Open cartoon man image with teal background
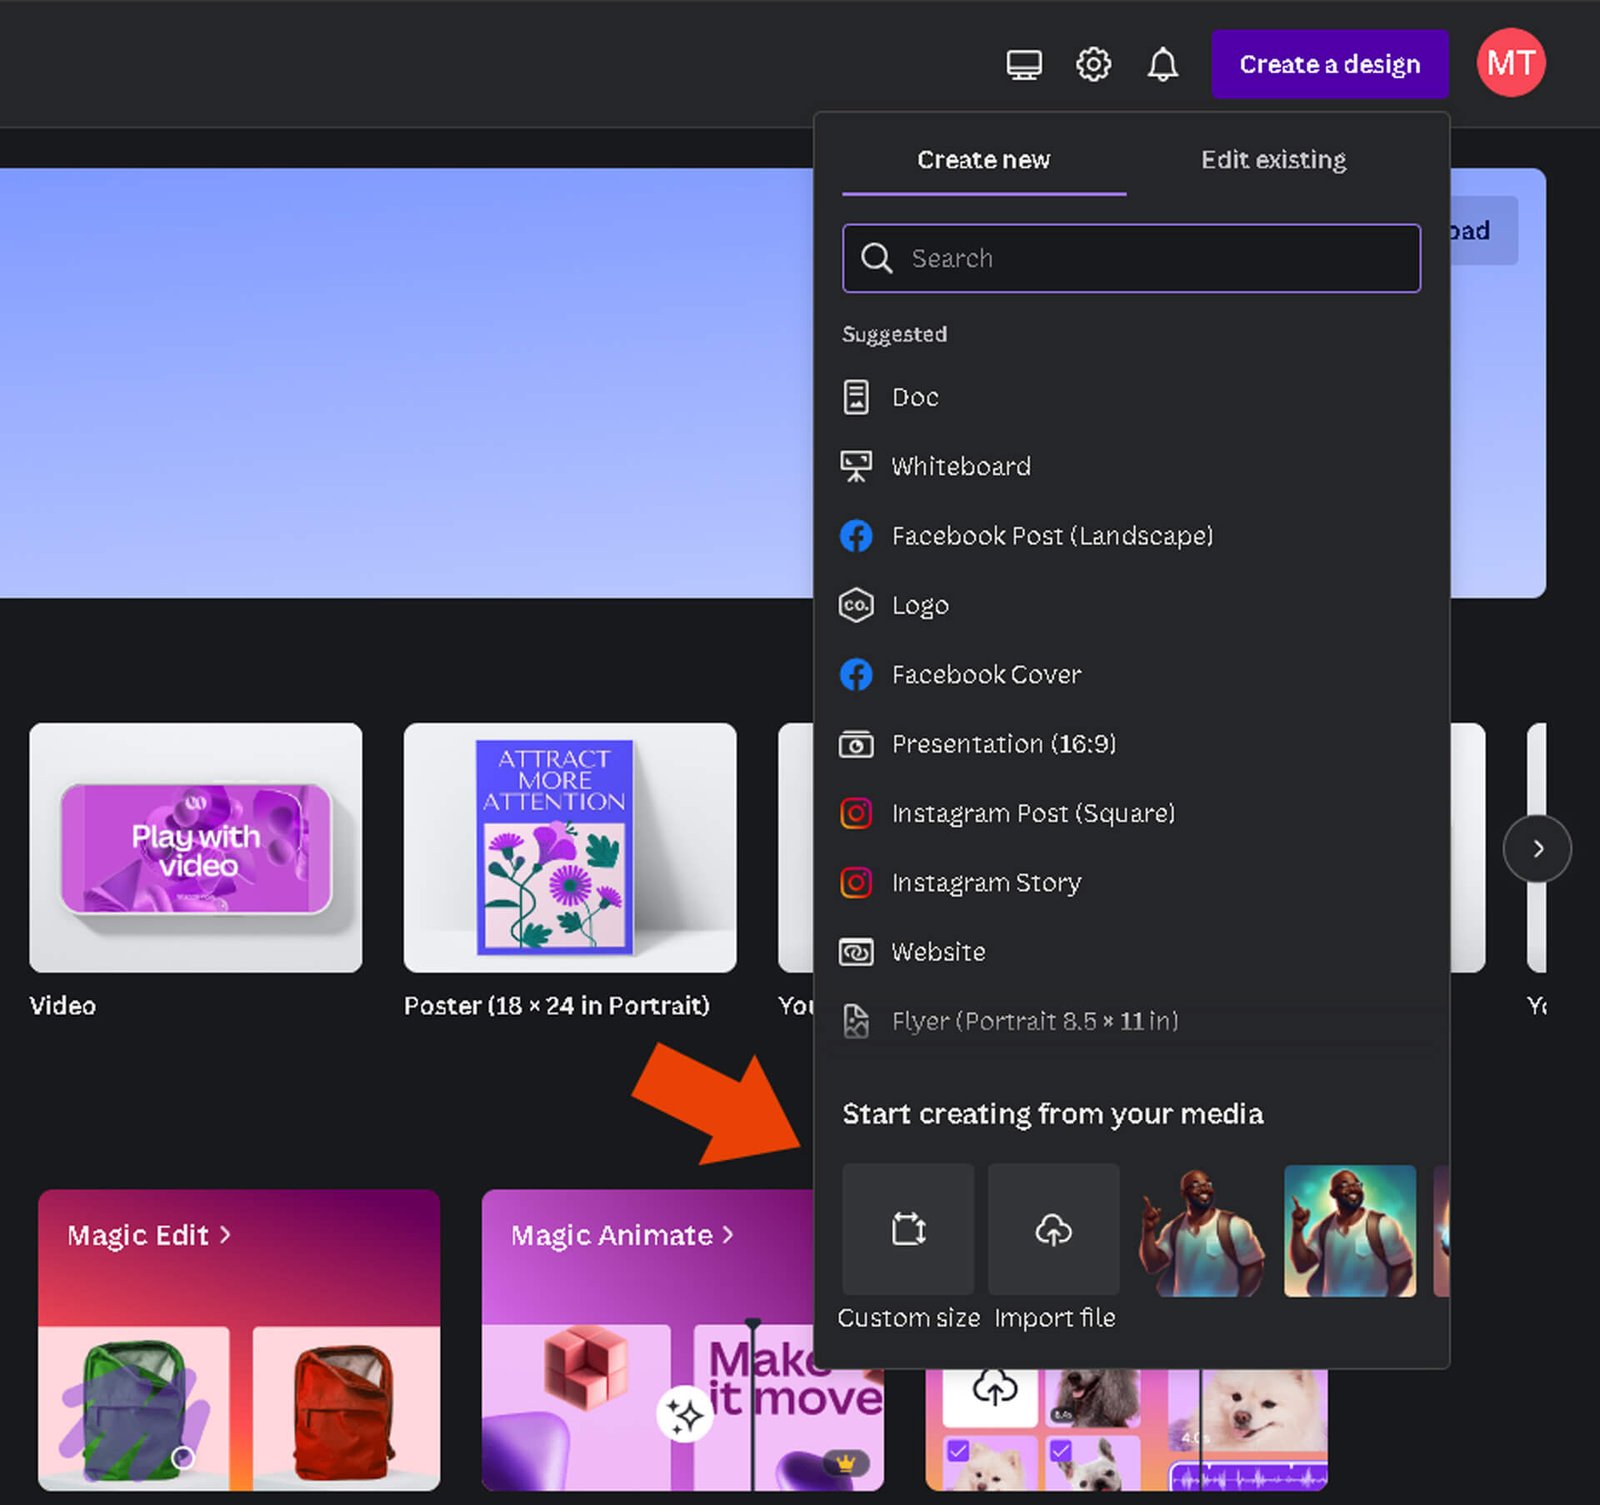This screenshot has width=1600, height=1505. coord(1350,1231)
